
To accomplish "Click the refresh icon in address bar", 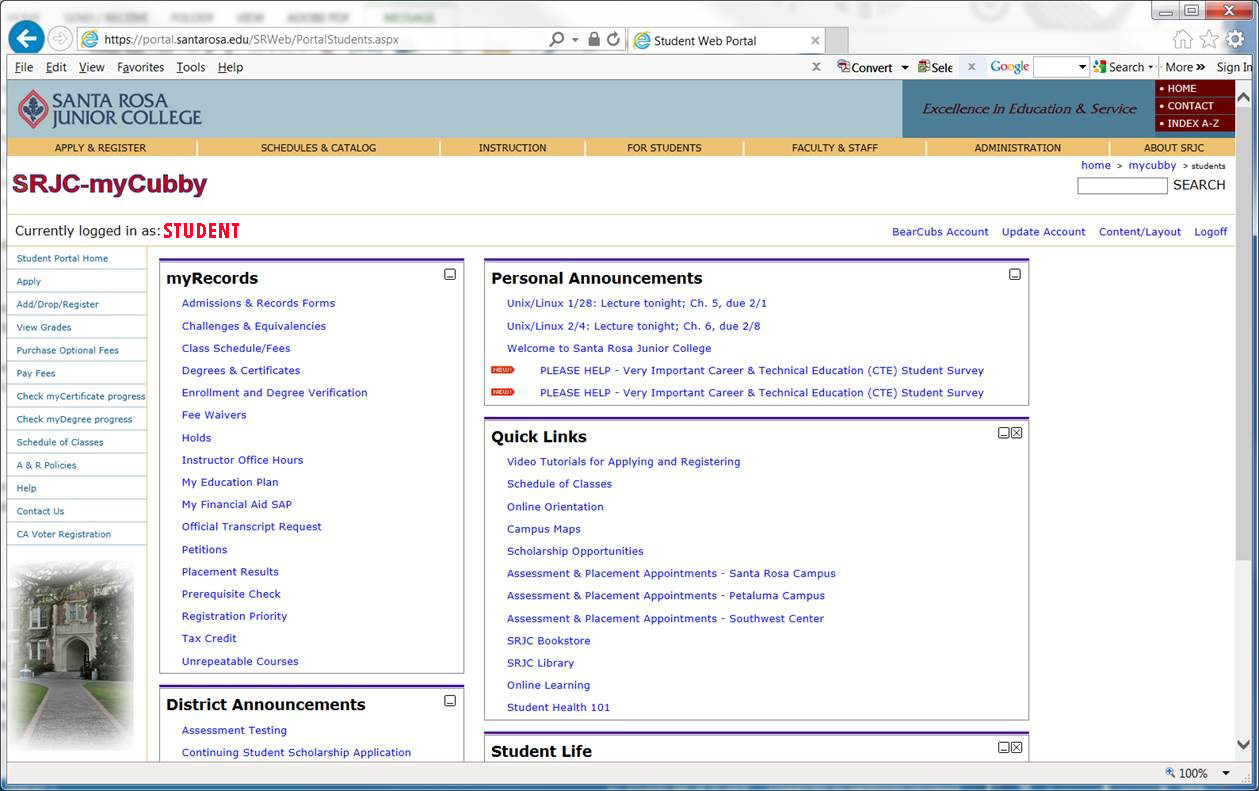I will [613, 40].
